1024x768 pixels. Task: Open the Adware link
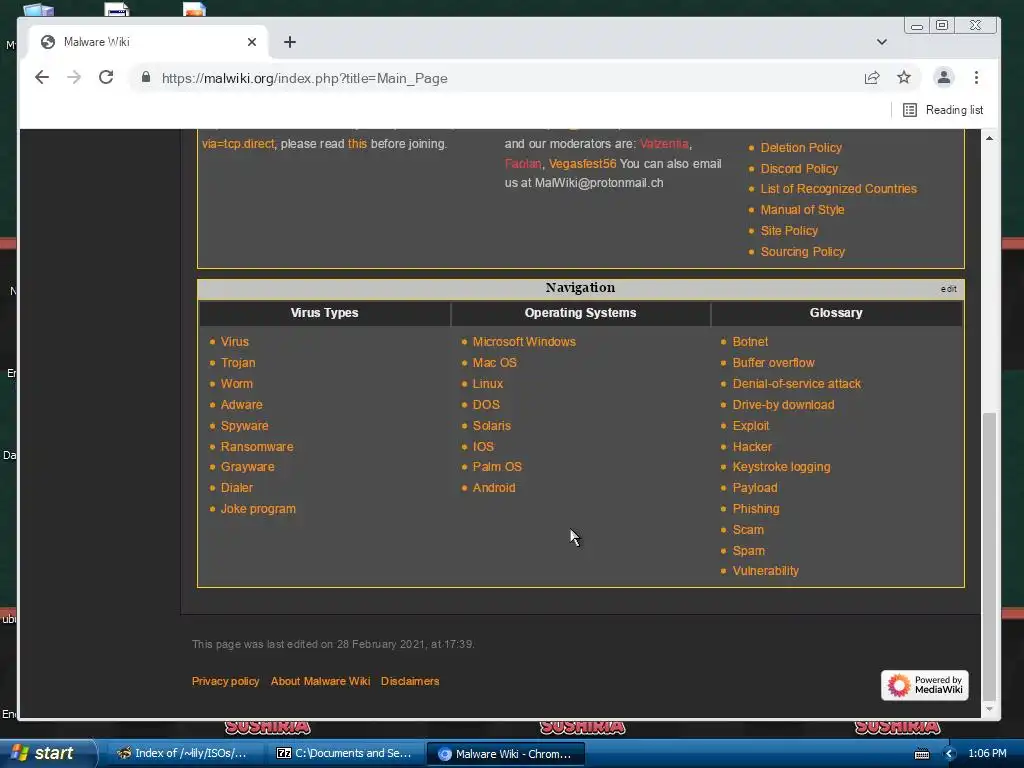241,404
